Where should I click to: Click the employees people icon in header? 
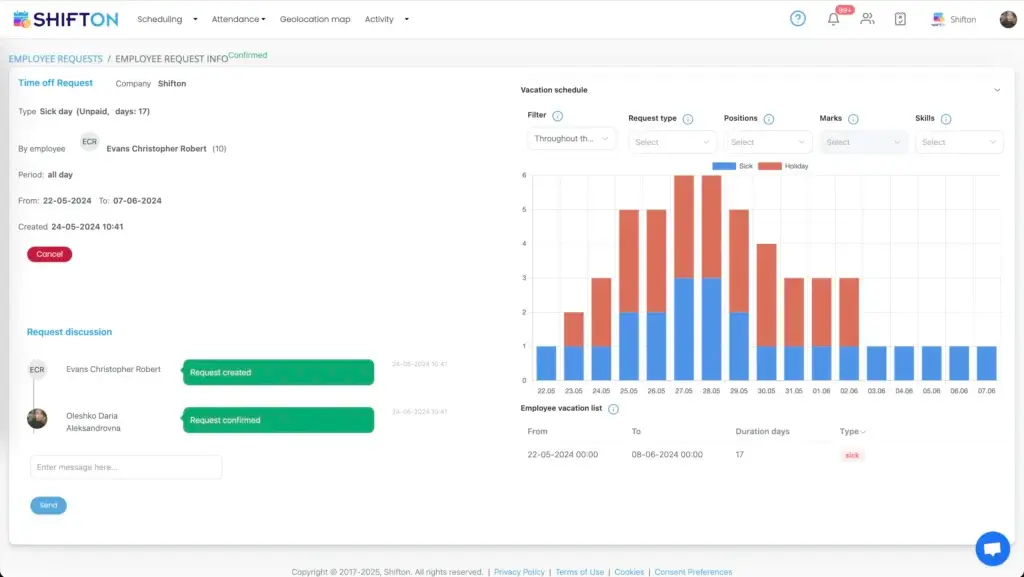point(867,19)
